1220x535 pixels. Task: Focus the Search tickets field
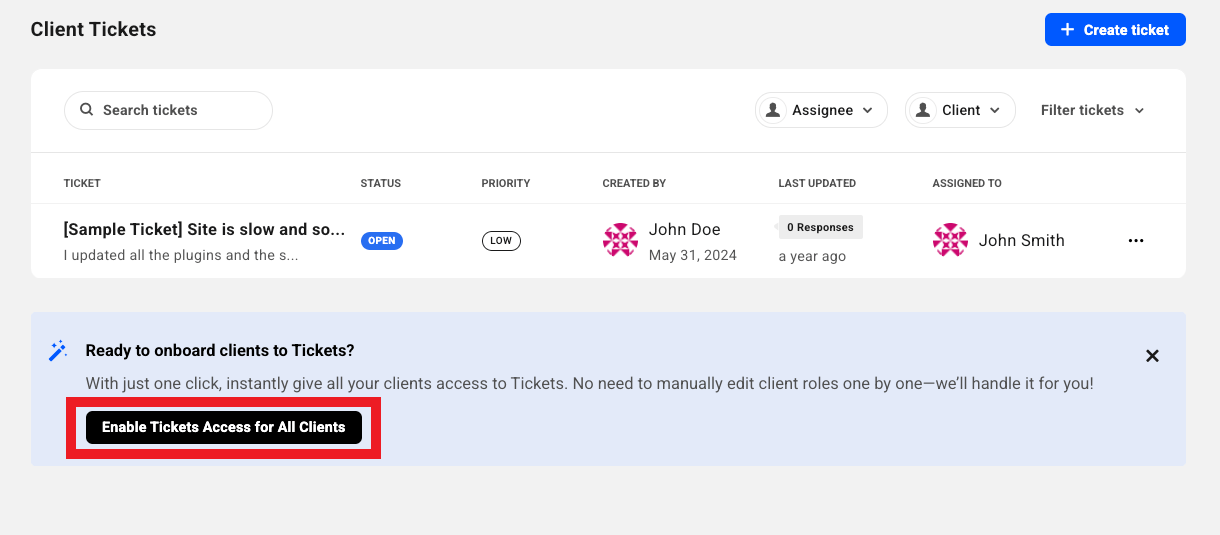point(168,110)
